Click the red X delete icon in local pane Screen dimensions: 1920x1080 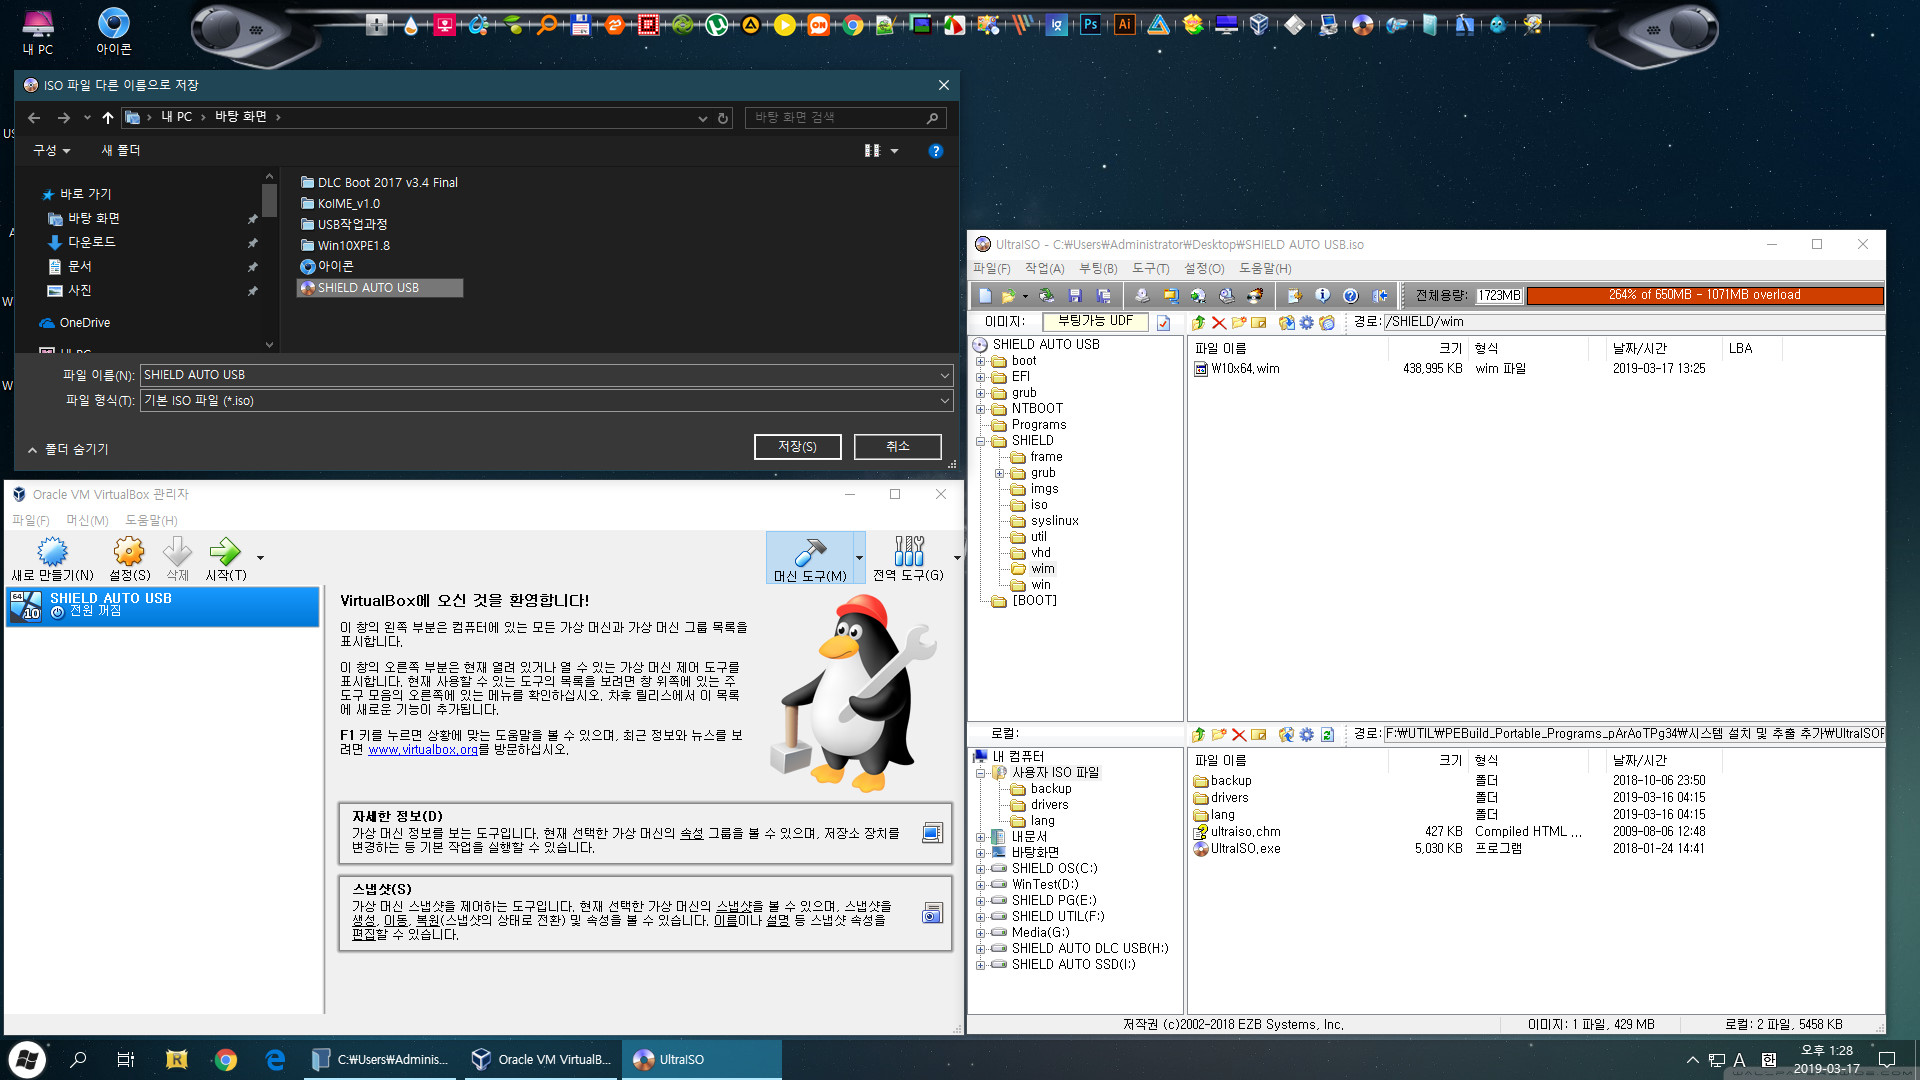(x=1238, y=734)
